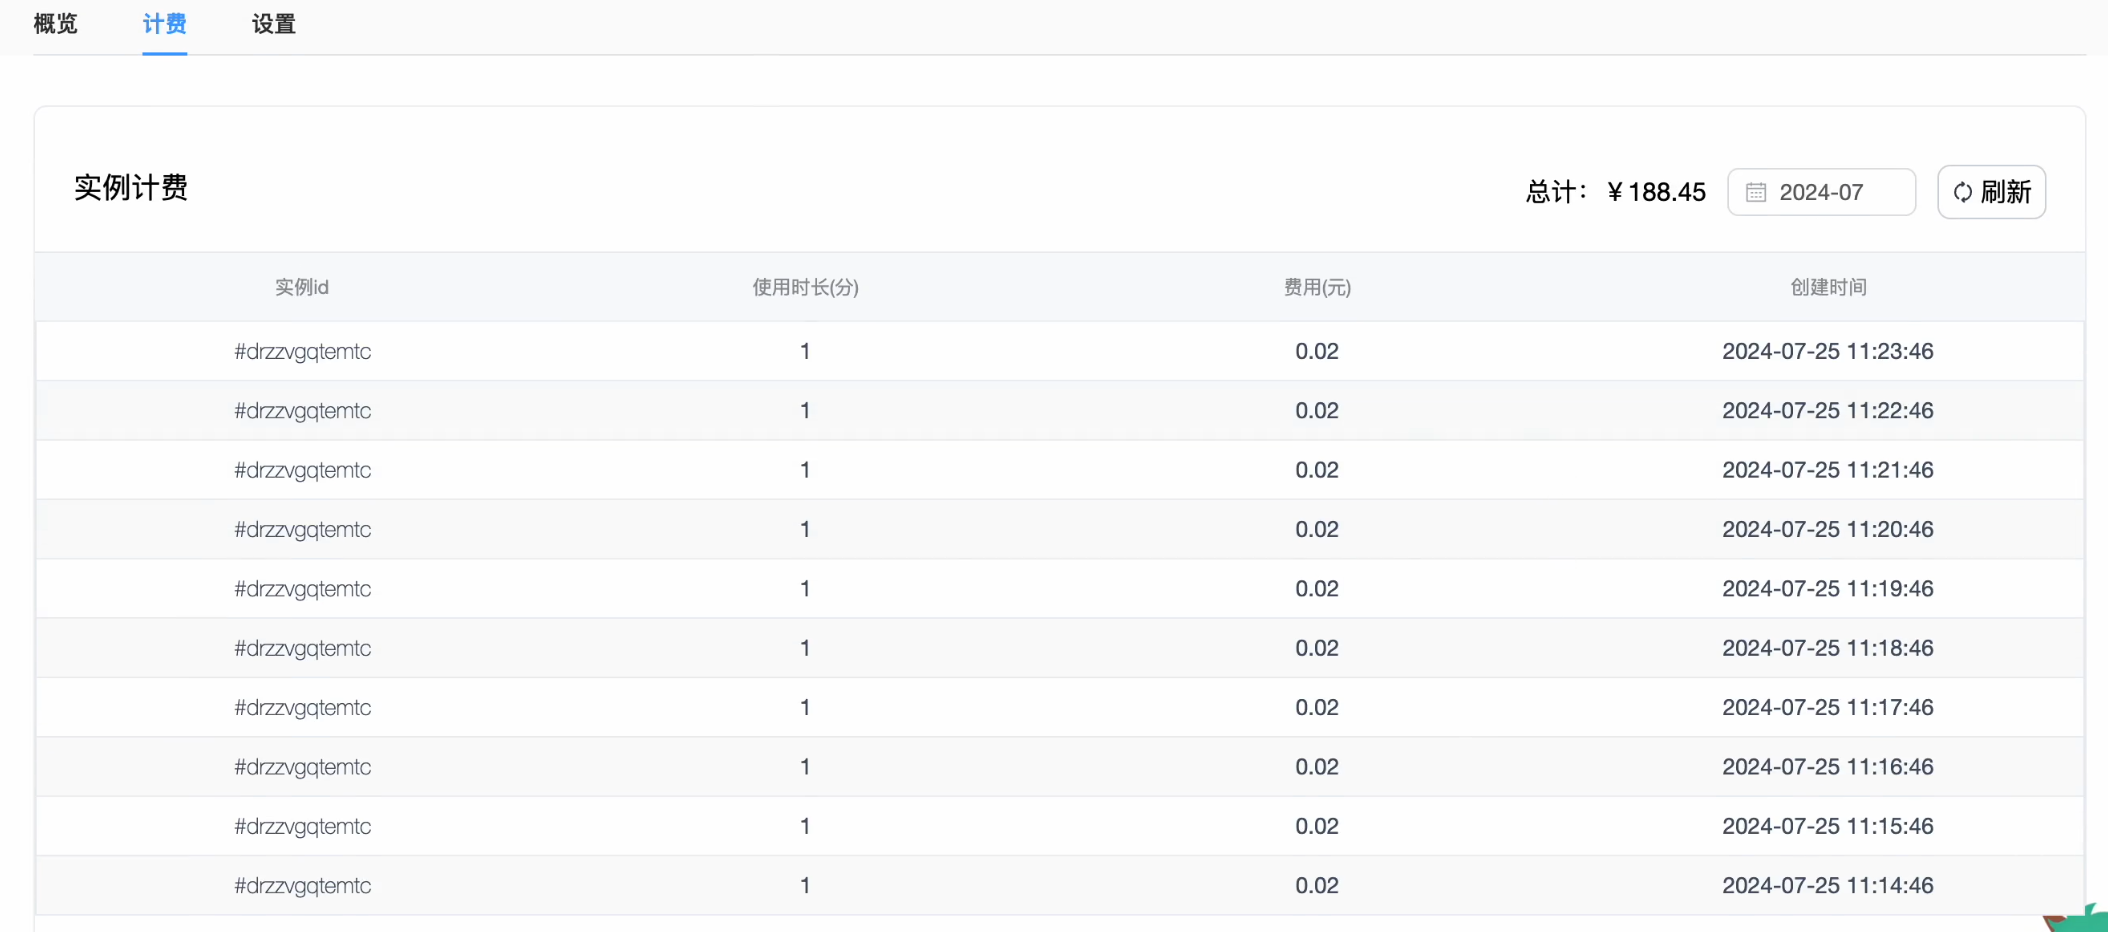Click the usage duration in the 11:20:46 row
The image size is (2108, 932).
coord(805,530)
